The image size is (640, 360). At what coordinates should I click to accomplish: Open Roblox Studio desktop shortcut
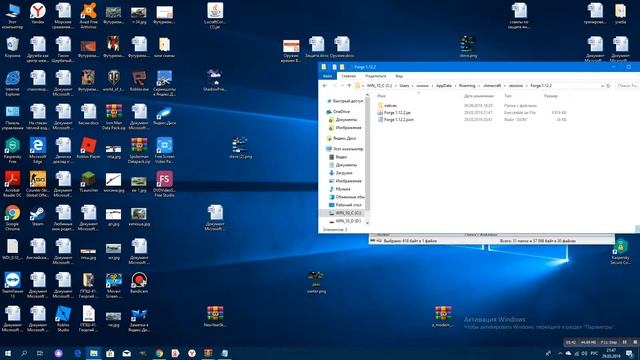coord(63,318)
